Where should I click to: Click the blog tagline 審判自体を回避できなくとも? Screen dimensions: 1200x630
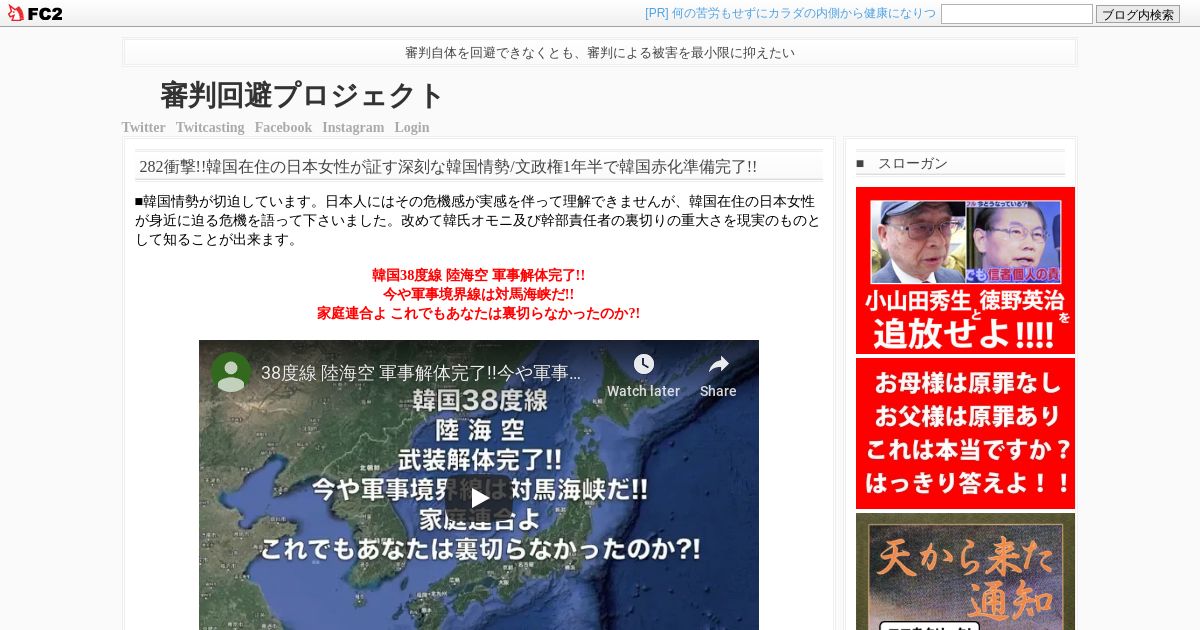click(x=600, y=53)
